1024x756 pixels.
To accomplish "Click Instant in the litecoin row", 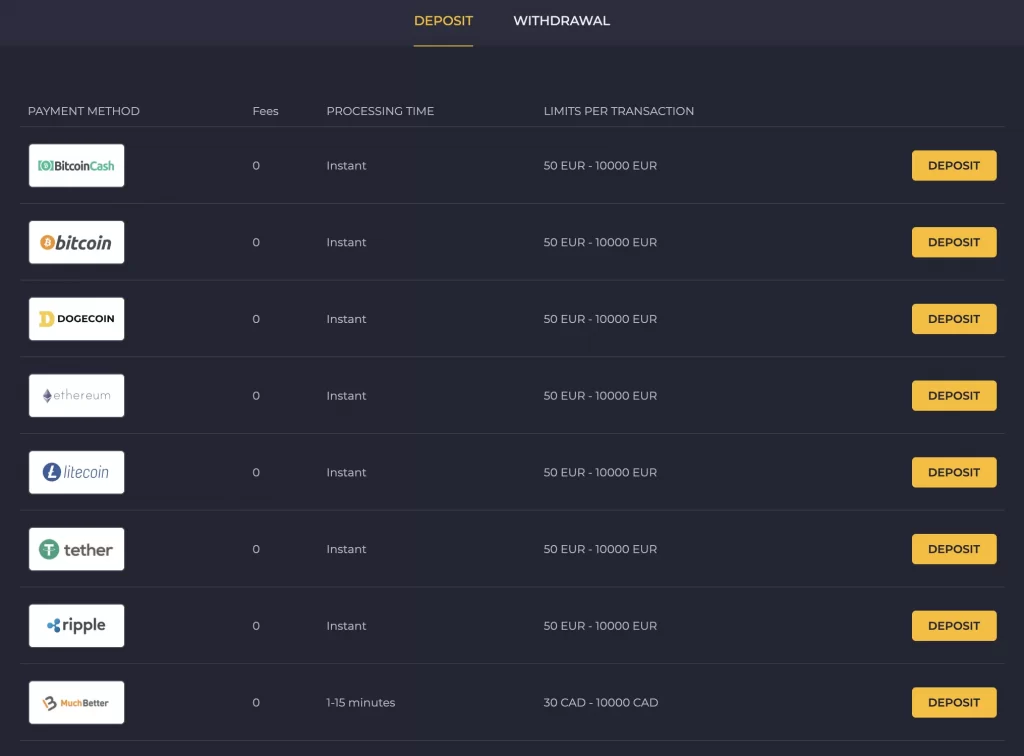I will click(346, 472).
